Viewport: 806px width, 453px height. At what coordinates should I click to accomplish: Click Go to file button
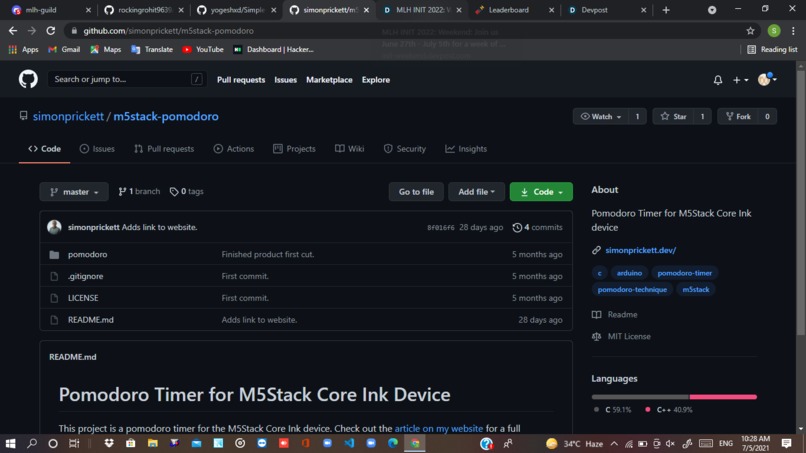click(x=416, y=192)
